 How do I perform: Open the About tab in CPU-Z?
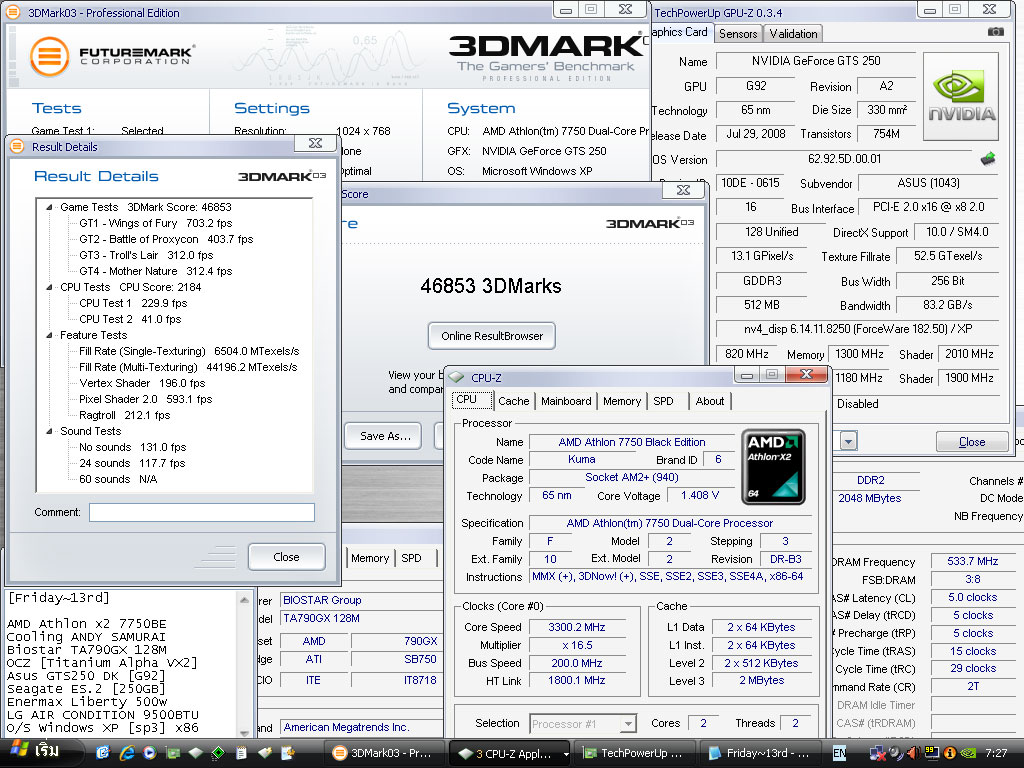[x=710, y=401]
